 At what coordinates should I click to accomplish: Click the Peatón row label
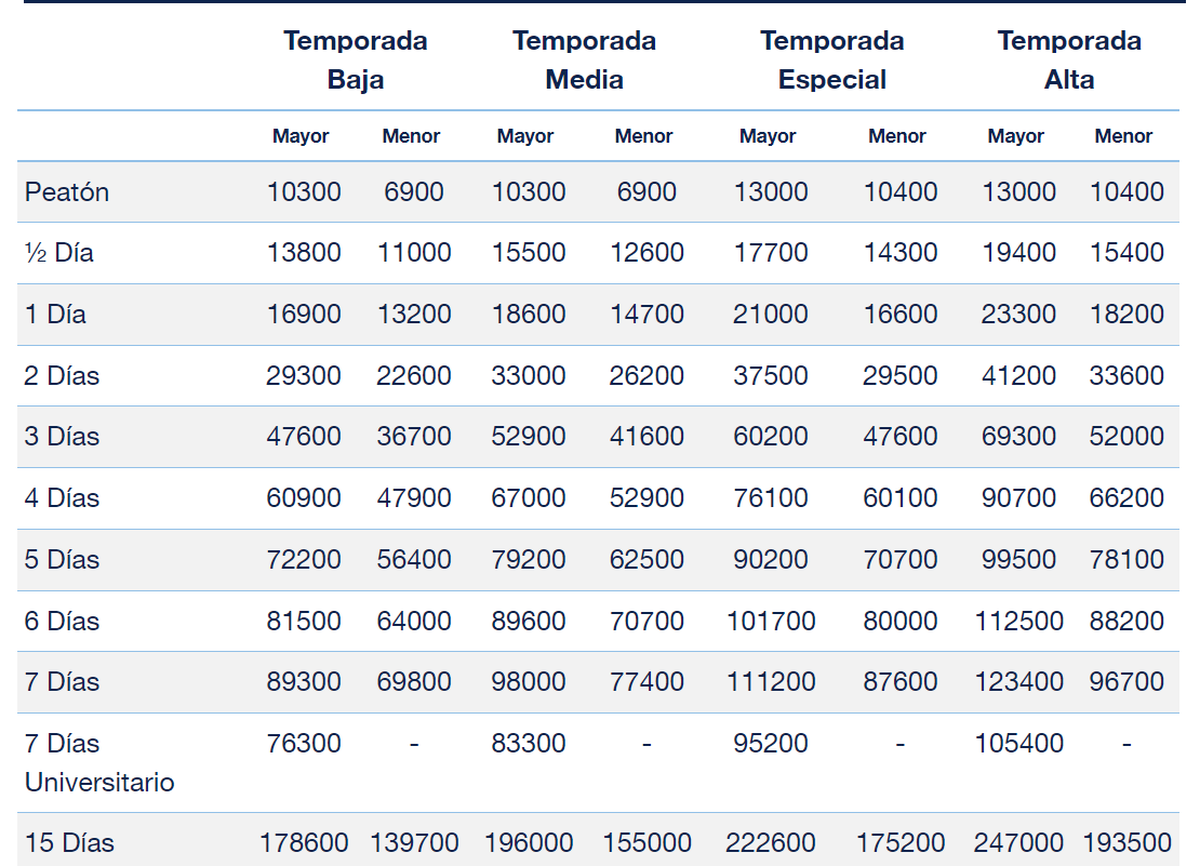[x=67, y=192]
